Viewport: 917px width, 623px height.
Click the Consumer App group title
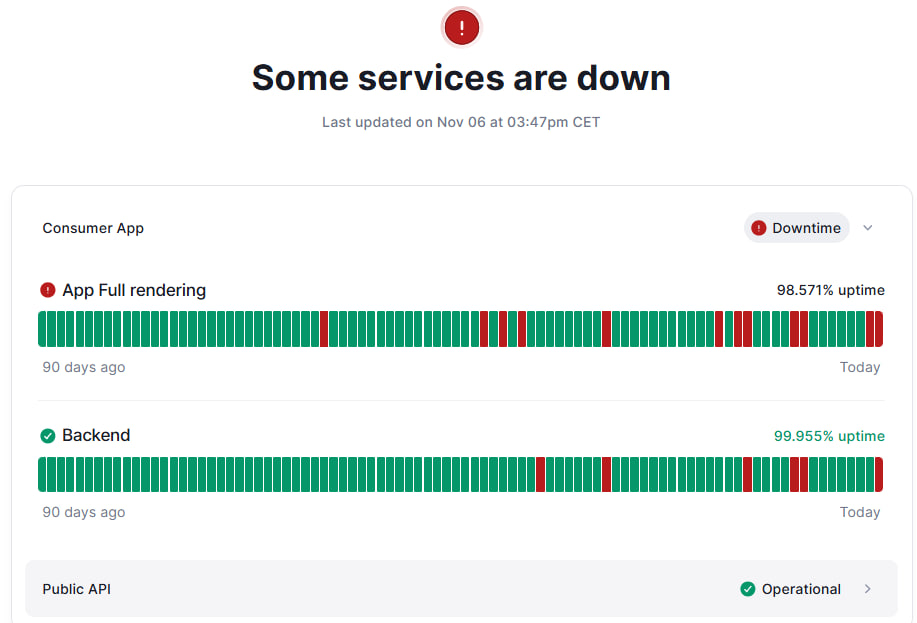[93, 228]
